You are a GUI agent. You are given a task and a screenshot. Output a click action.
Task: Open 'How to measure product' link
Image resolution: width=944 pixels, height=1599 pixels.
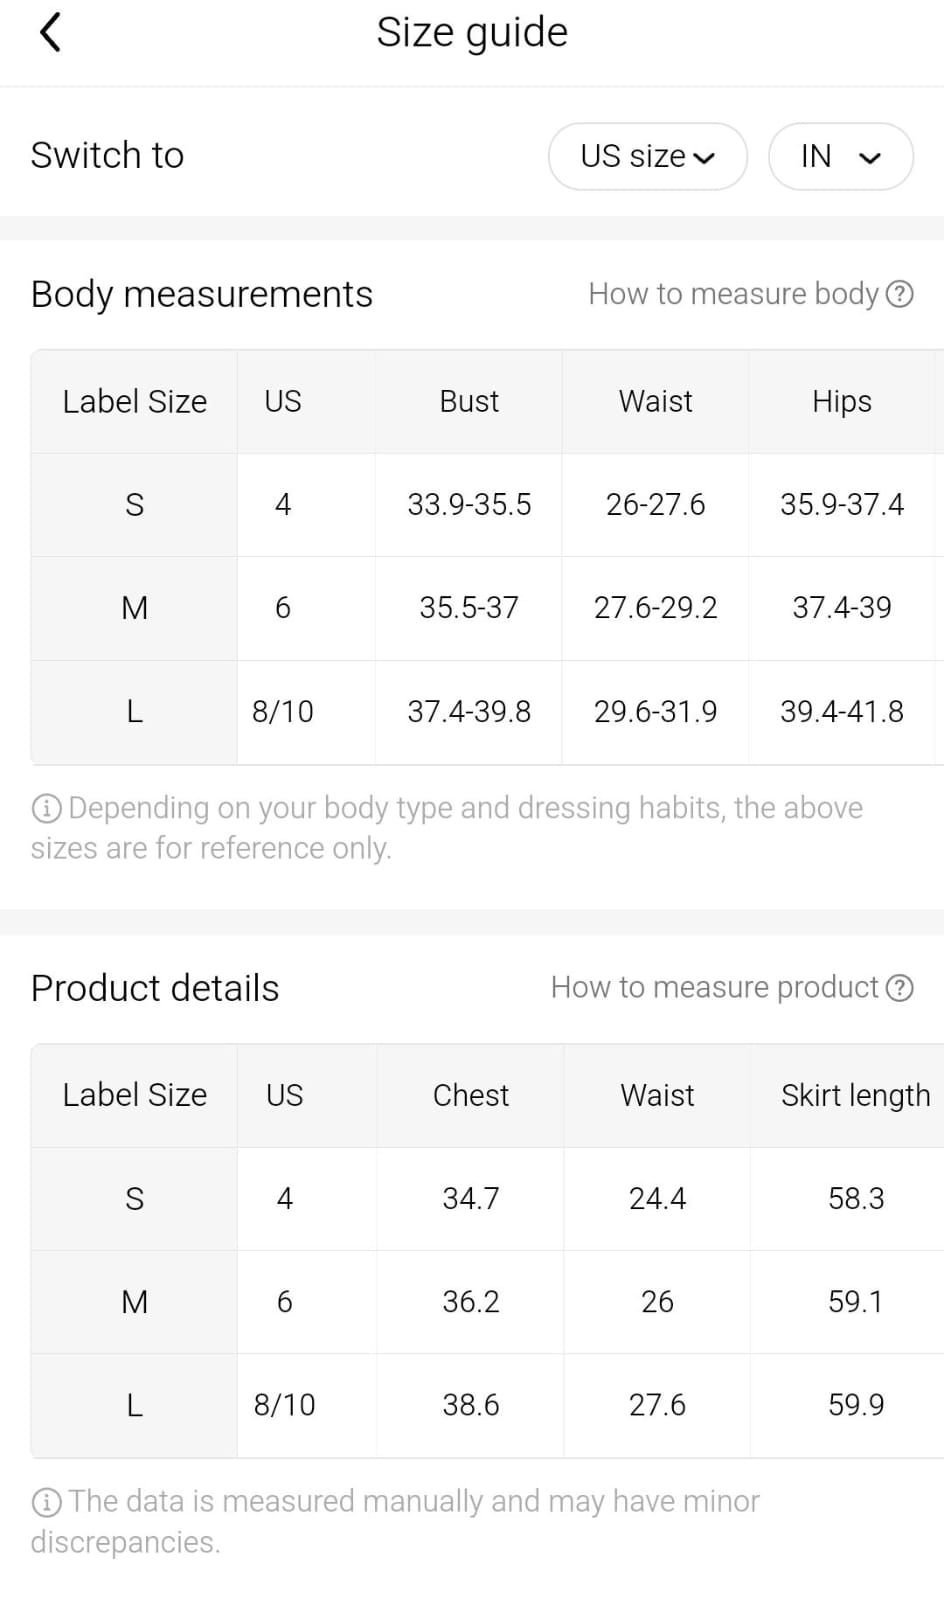pos(714,988)
